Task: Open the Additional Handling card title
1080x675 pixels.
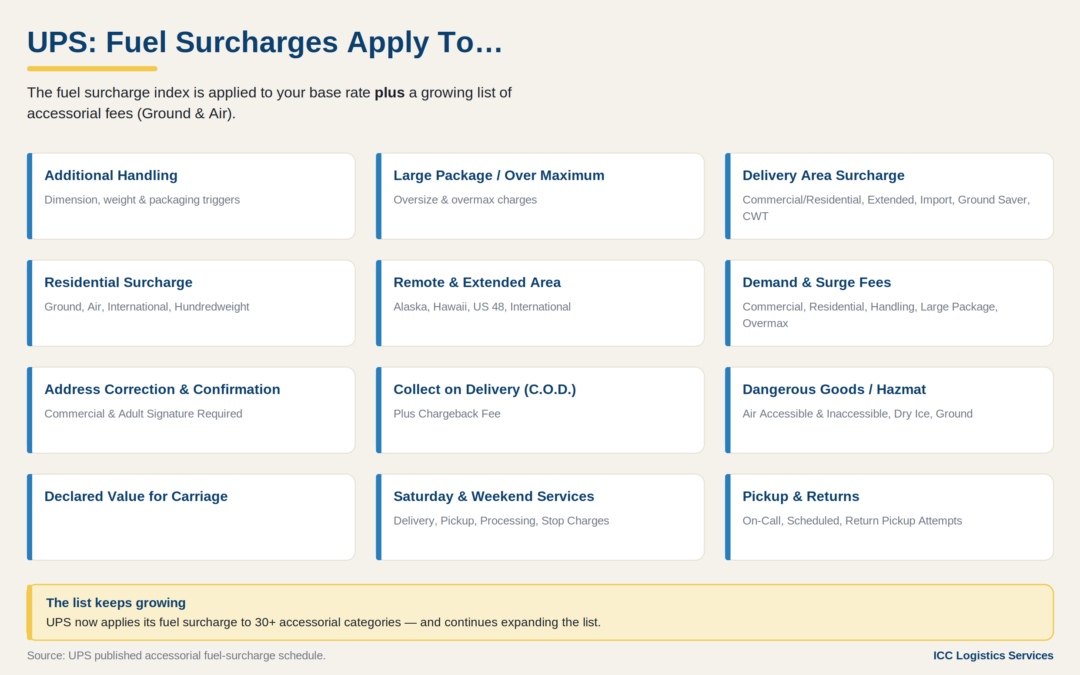Action: [x=111, y=176]
